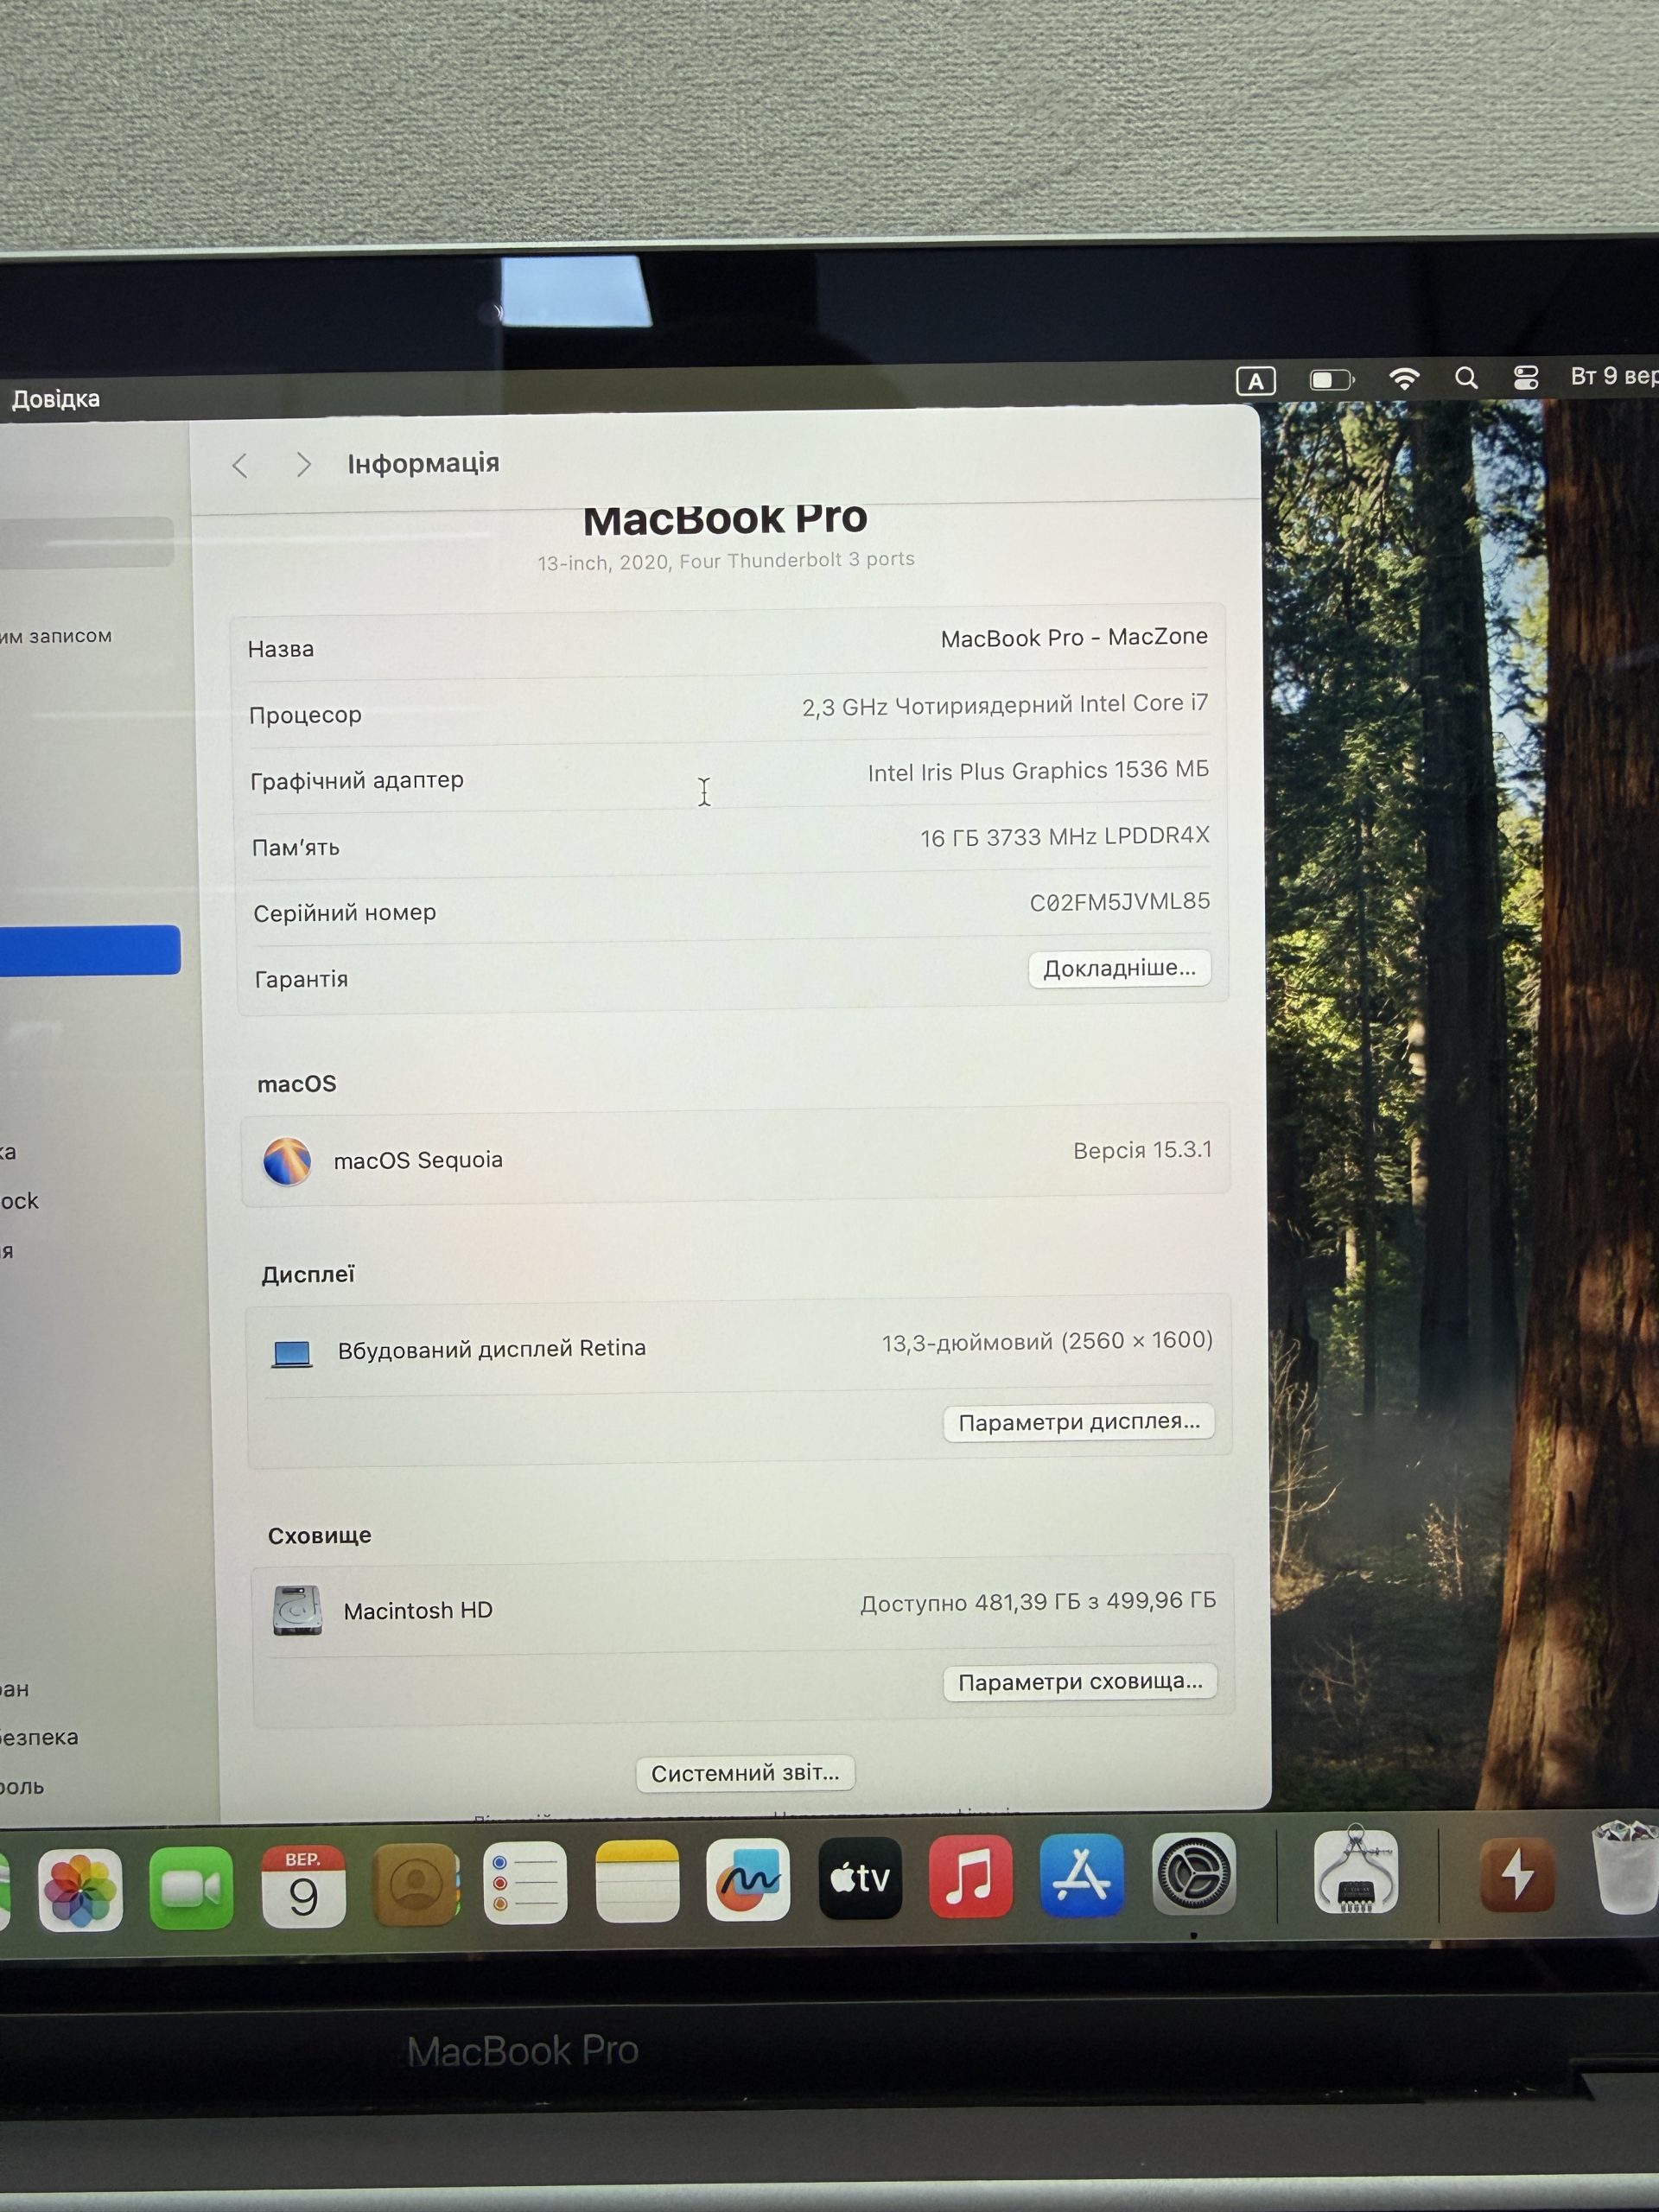This screenshot has height=2212, width=1659.
Task: Launch Music from the Dock
Action: (970, 1876)
